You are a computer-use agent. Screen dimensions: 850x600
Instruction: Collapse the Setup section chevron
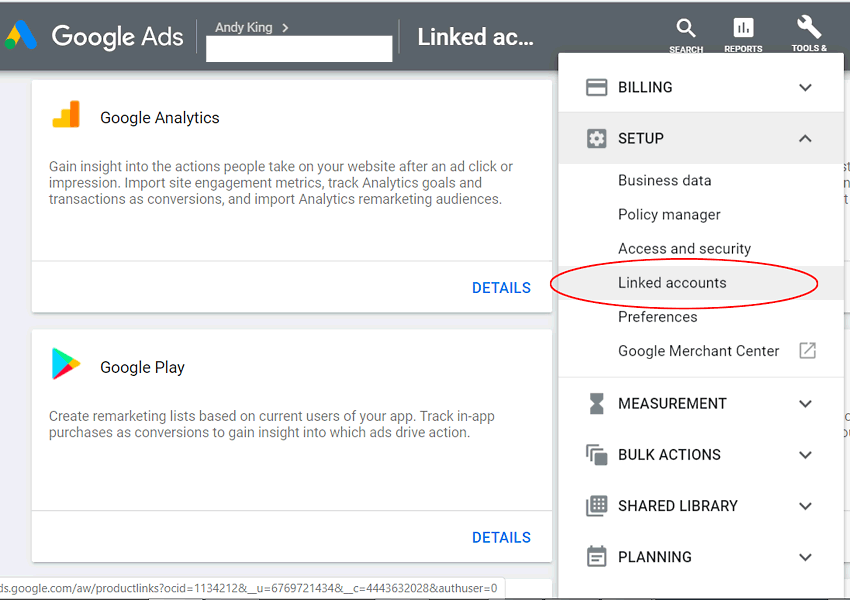tap(805, 138)
